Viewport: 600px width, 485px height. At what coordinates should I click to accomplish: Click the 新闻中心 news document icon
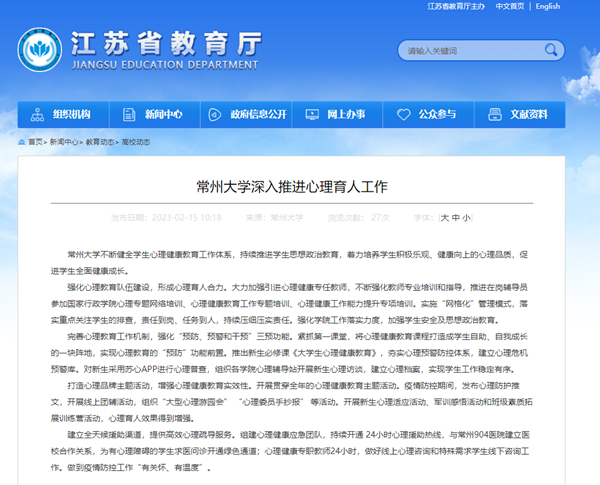[x=129, y=114]
